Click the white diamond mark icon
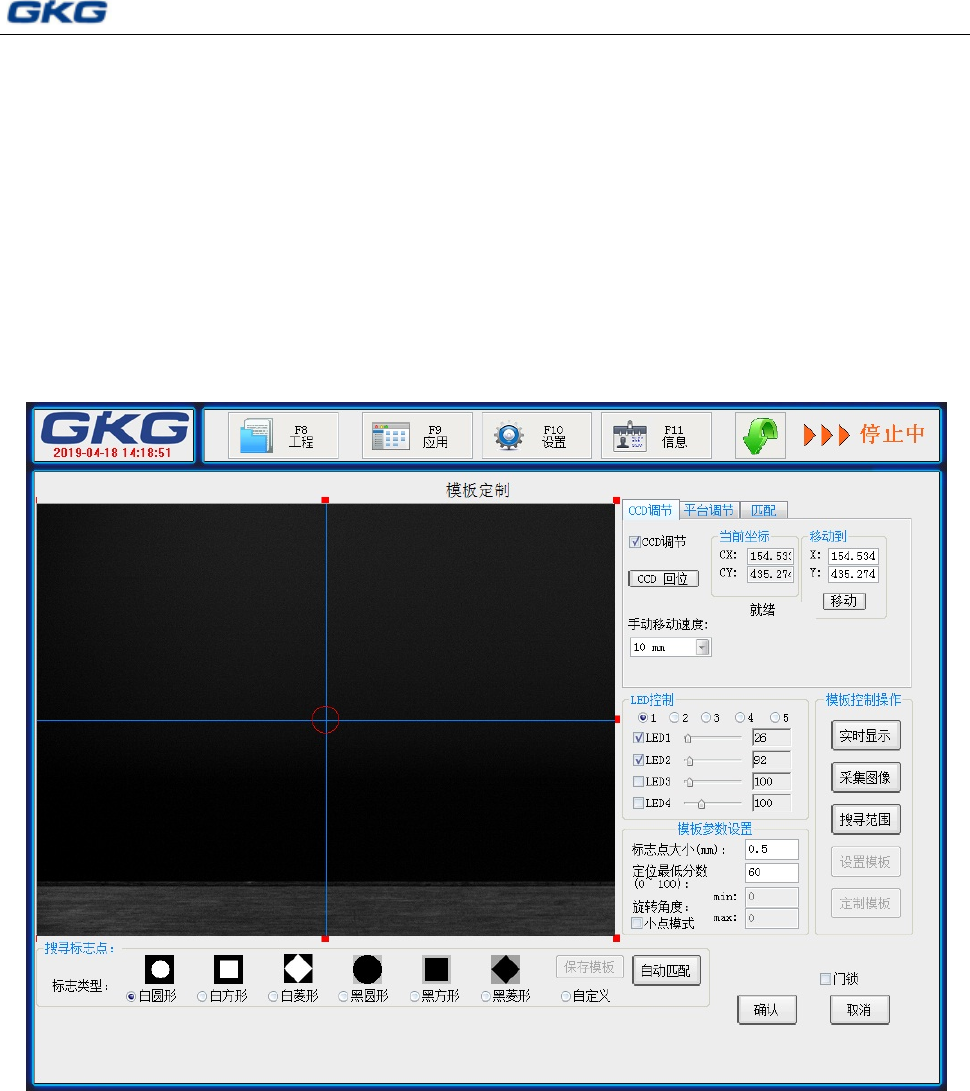The width and height of the screenshot is (970, 1091). 298,969
